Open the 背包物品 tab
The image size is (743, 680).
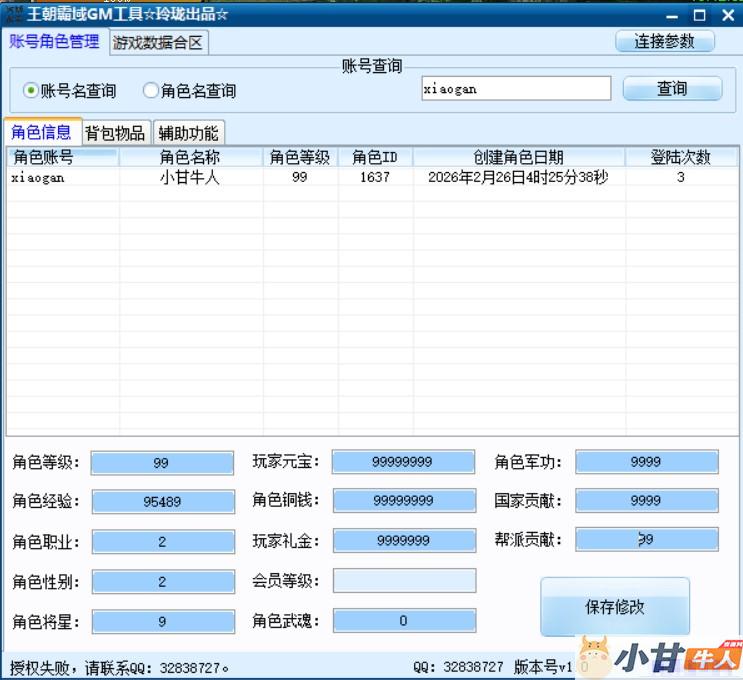tap(115, 133)
